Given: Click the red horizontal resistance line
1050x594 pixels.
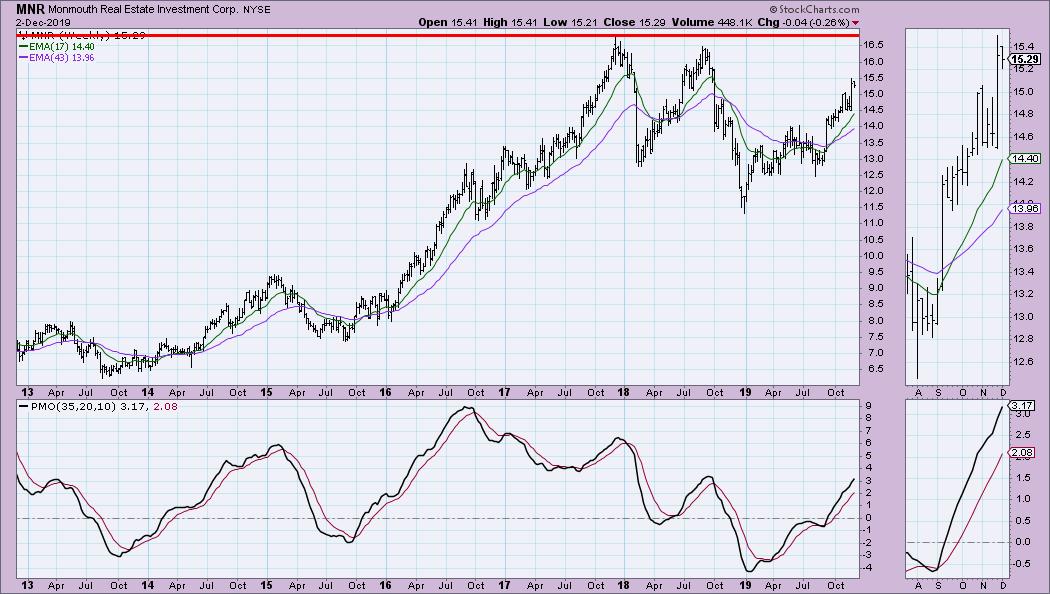Looking at the screenshot, I should coord(438,34).
